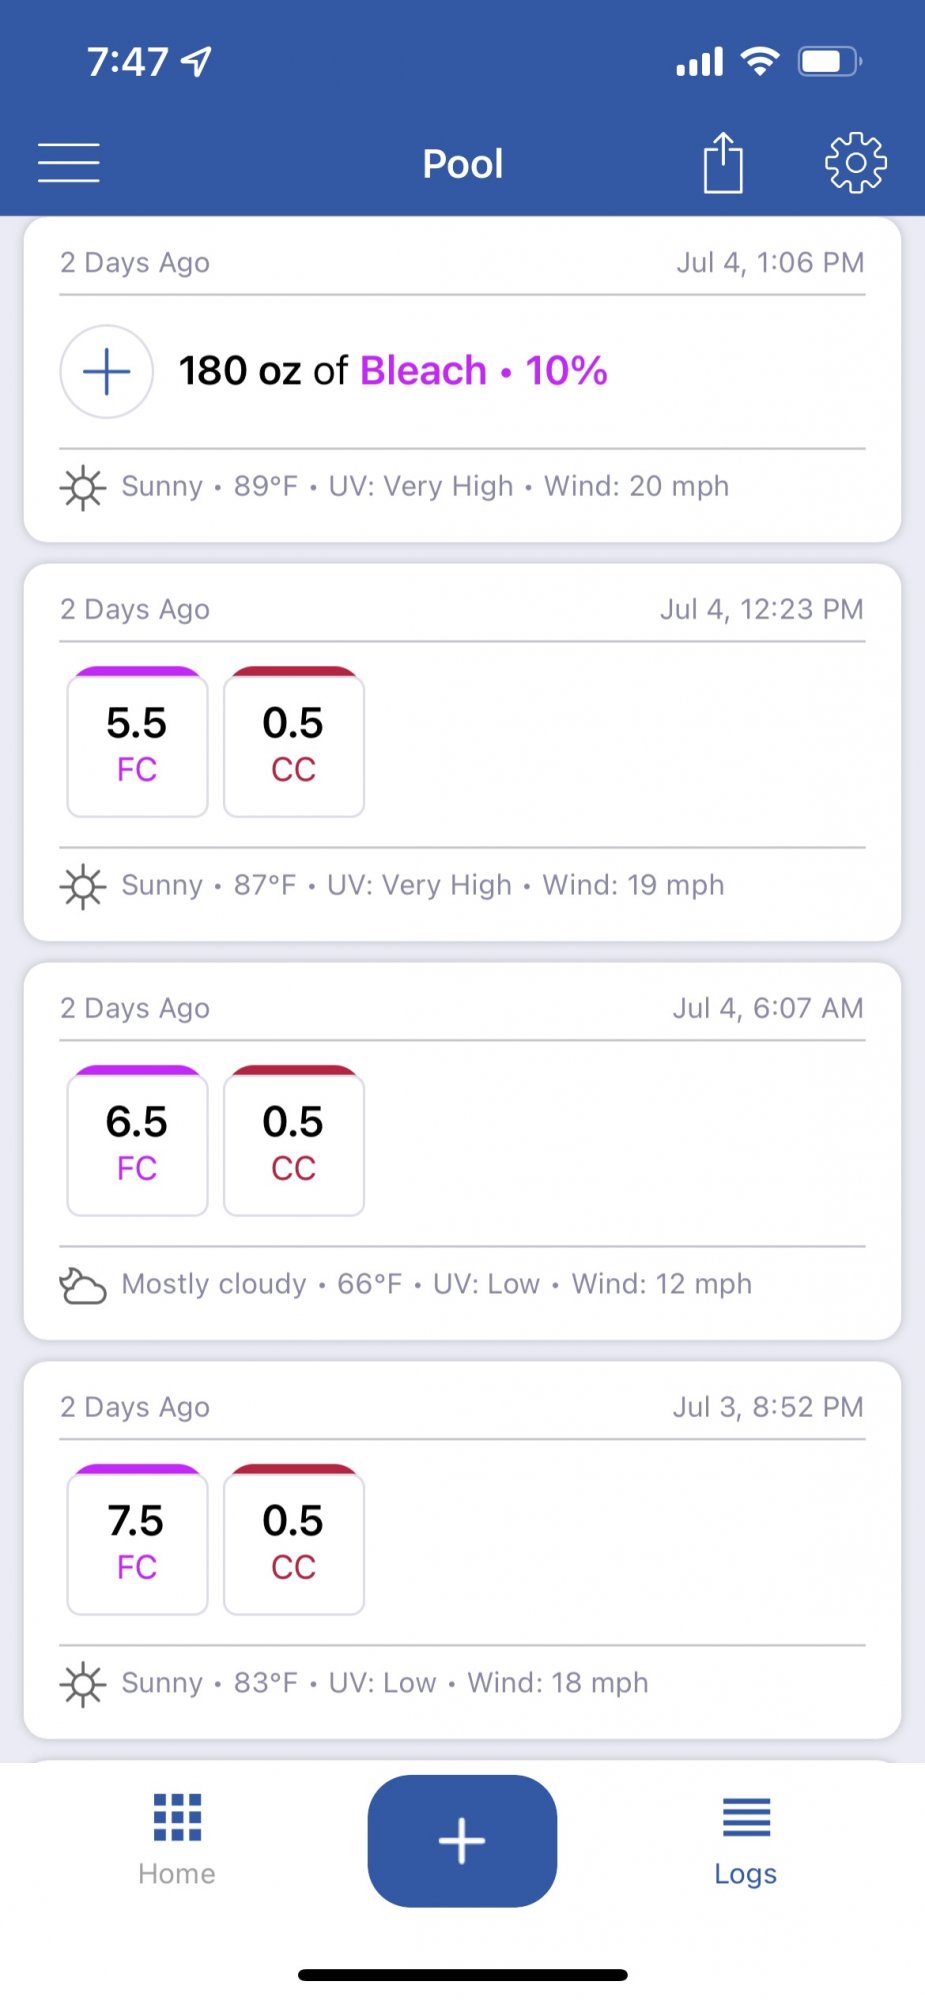Select the 7.5 FC reading tile
The height and width of the screenshot is (2000, 925).
click(x=137, y=1540)
